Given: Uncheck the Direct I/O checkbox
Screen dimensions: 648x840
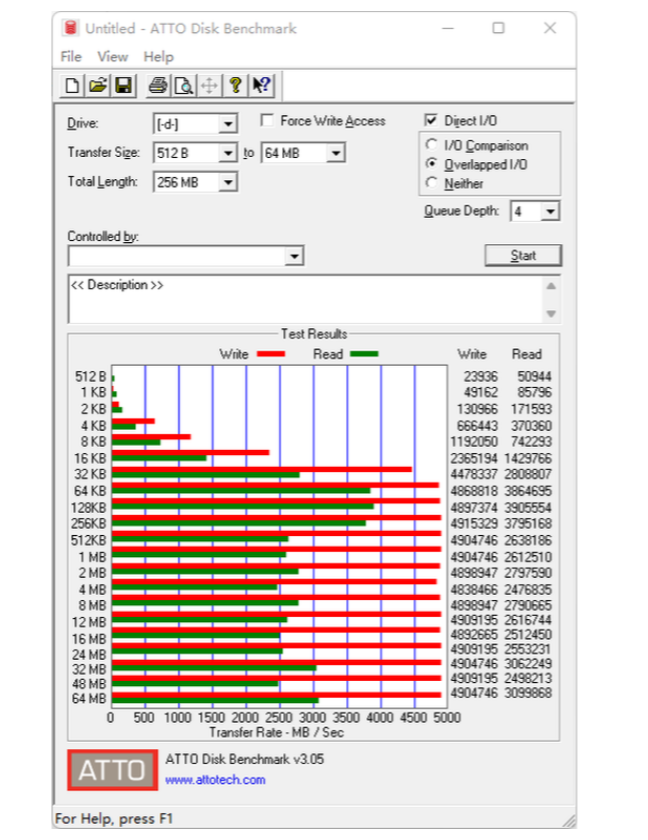Looking at the screenshot, I should click(x=430, y=120).
